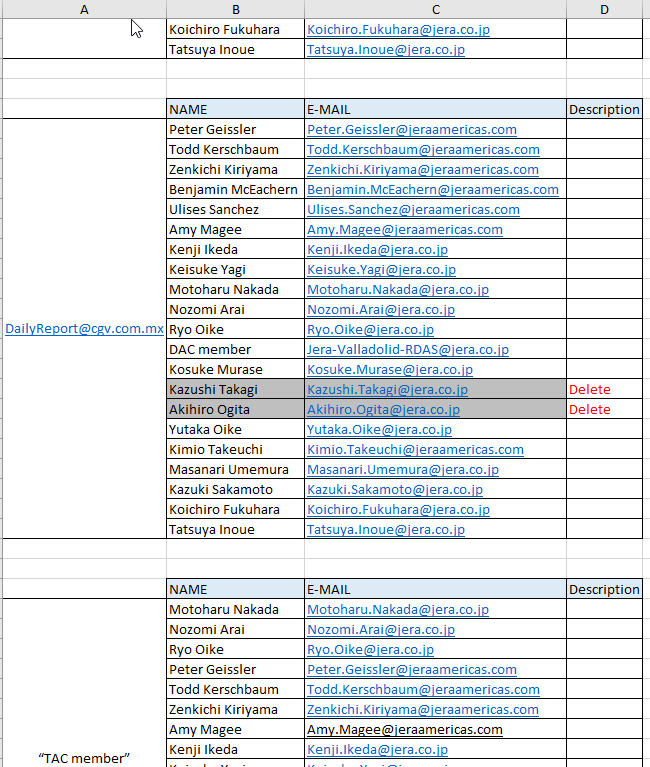
Task: Open Ulises.Sanchez@jeraamericas.com email link
Action: tap(413, 209)
